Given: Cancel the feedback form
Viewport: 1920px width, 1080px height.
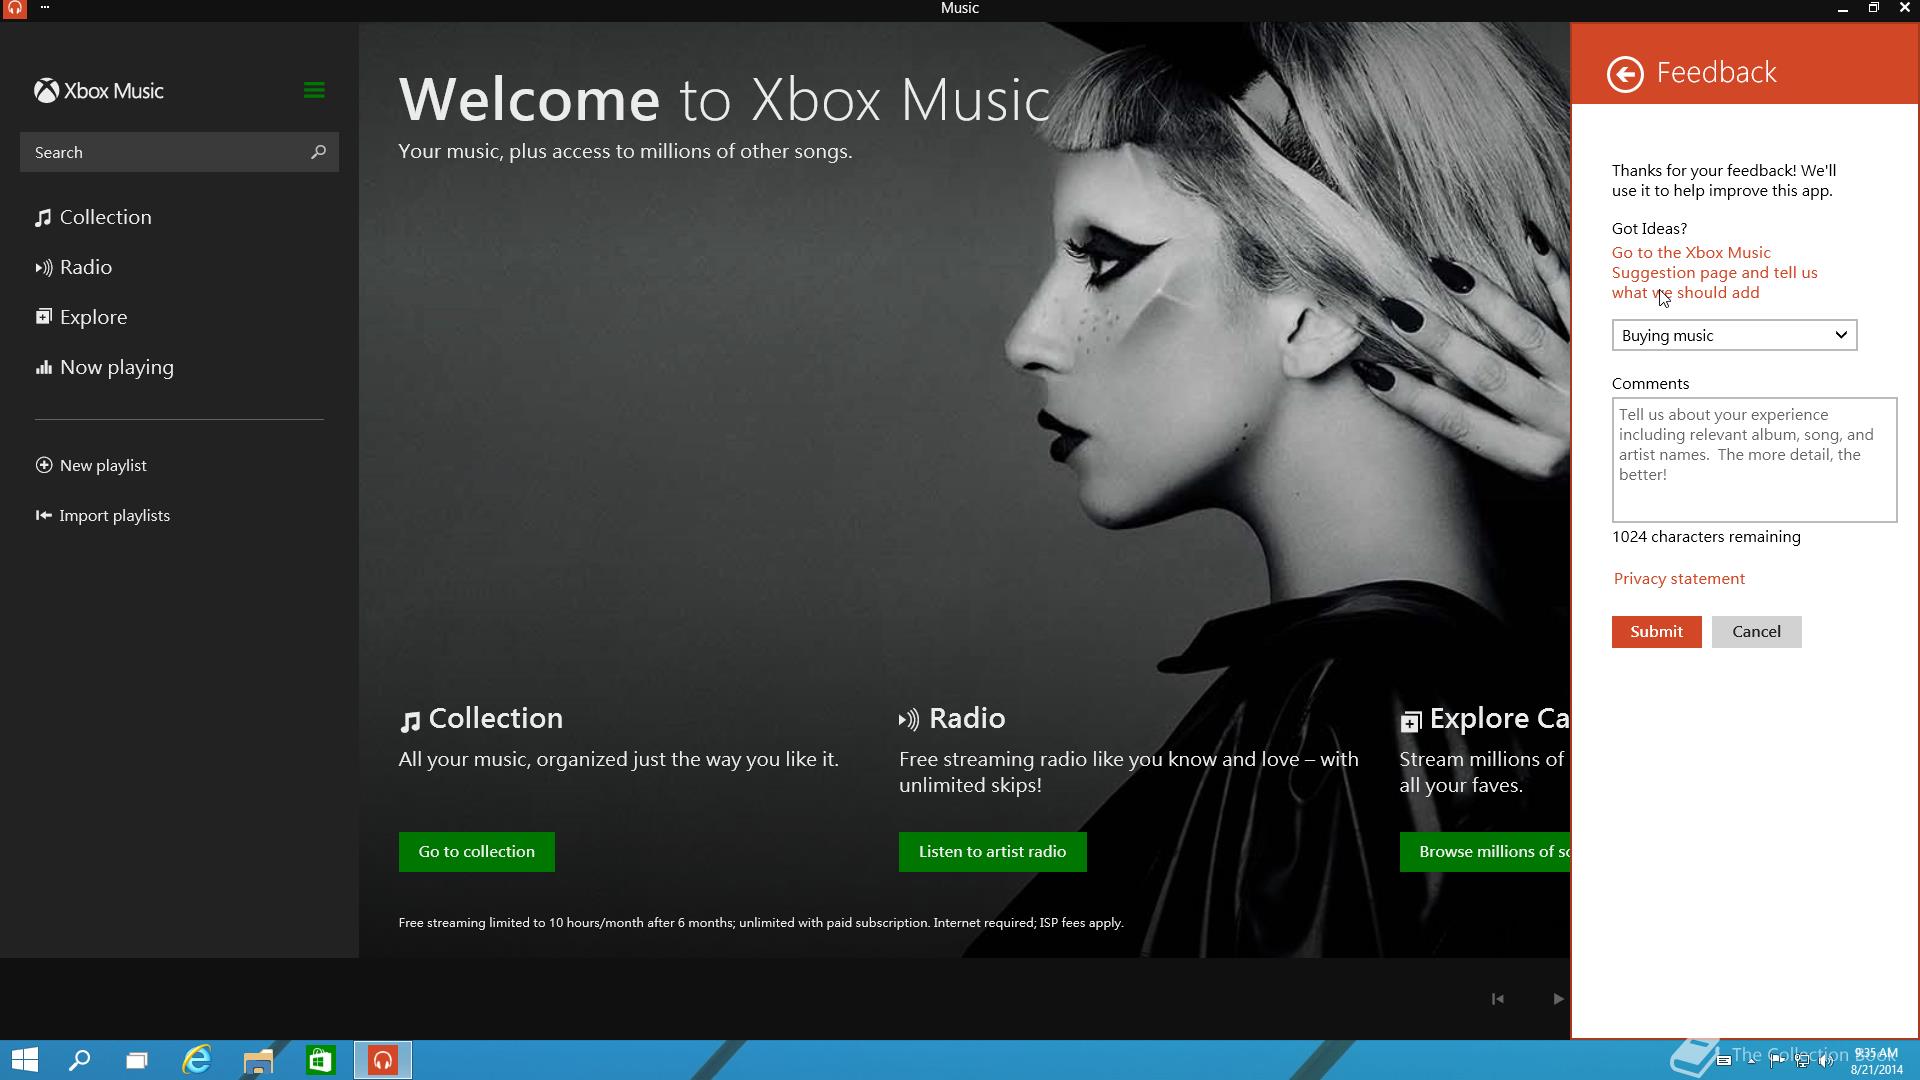Looking at the screenshot, I should pyautogui.click(x=1756, y=631).
